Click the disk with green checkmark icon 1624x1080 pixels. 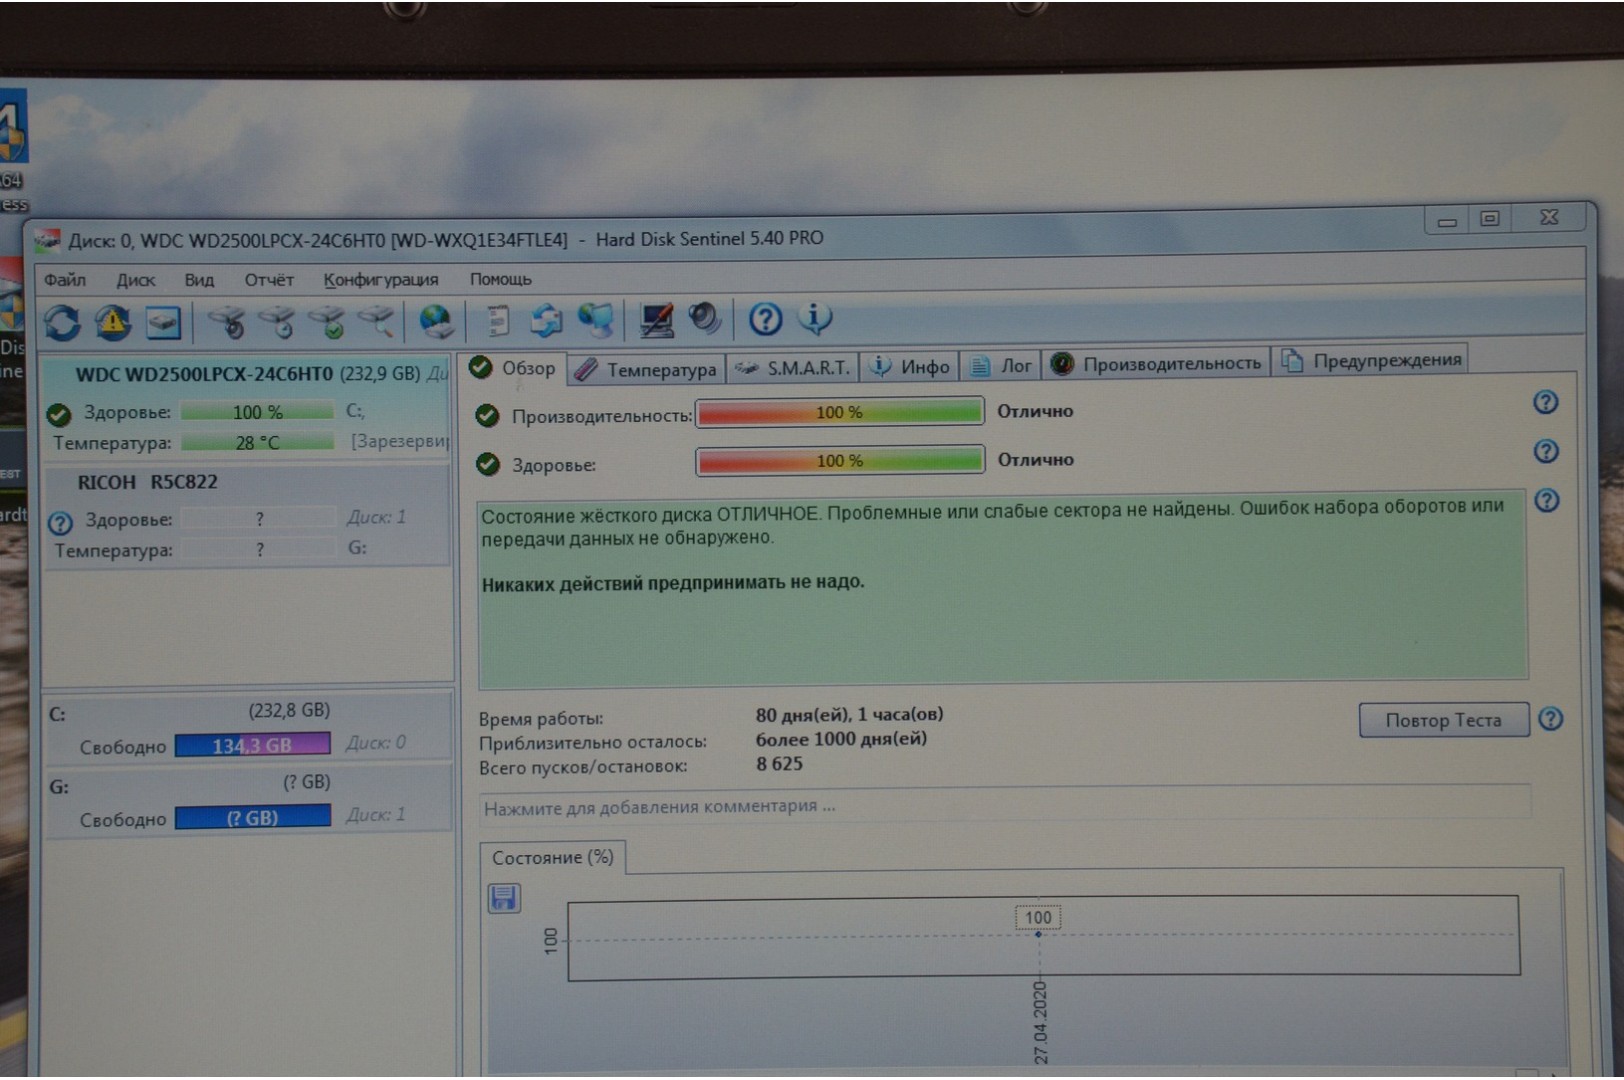click(x=327, y=322)
